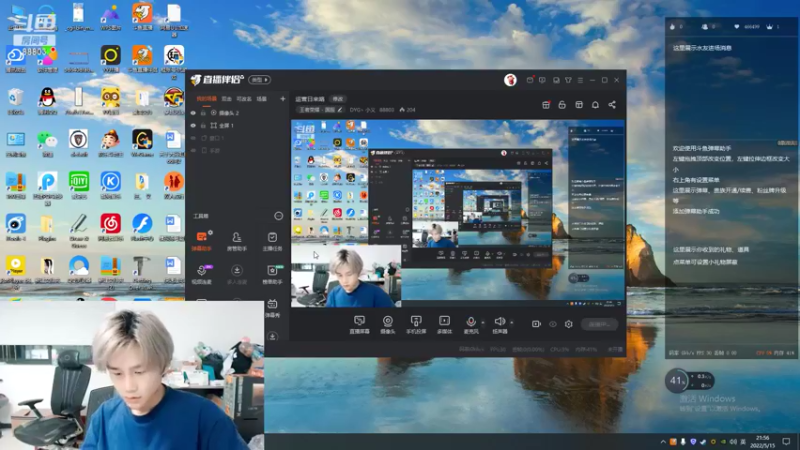Viewport: 800px width, 450px height.
Task: Click the funnel-shaped icon in the title bar
Action: point(568,80)
